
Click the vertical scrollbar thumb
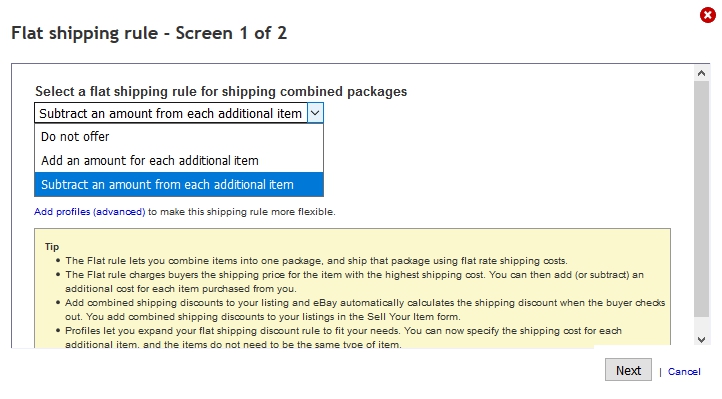pyautogui.click(x=701, y=199)
